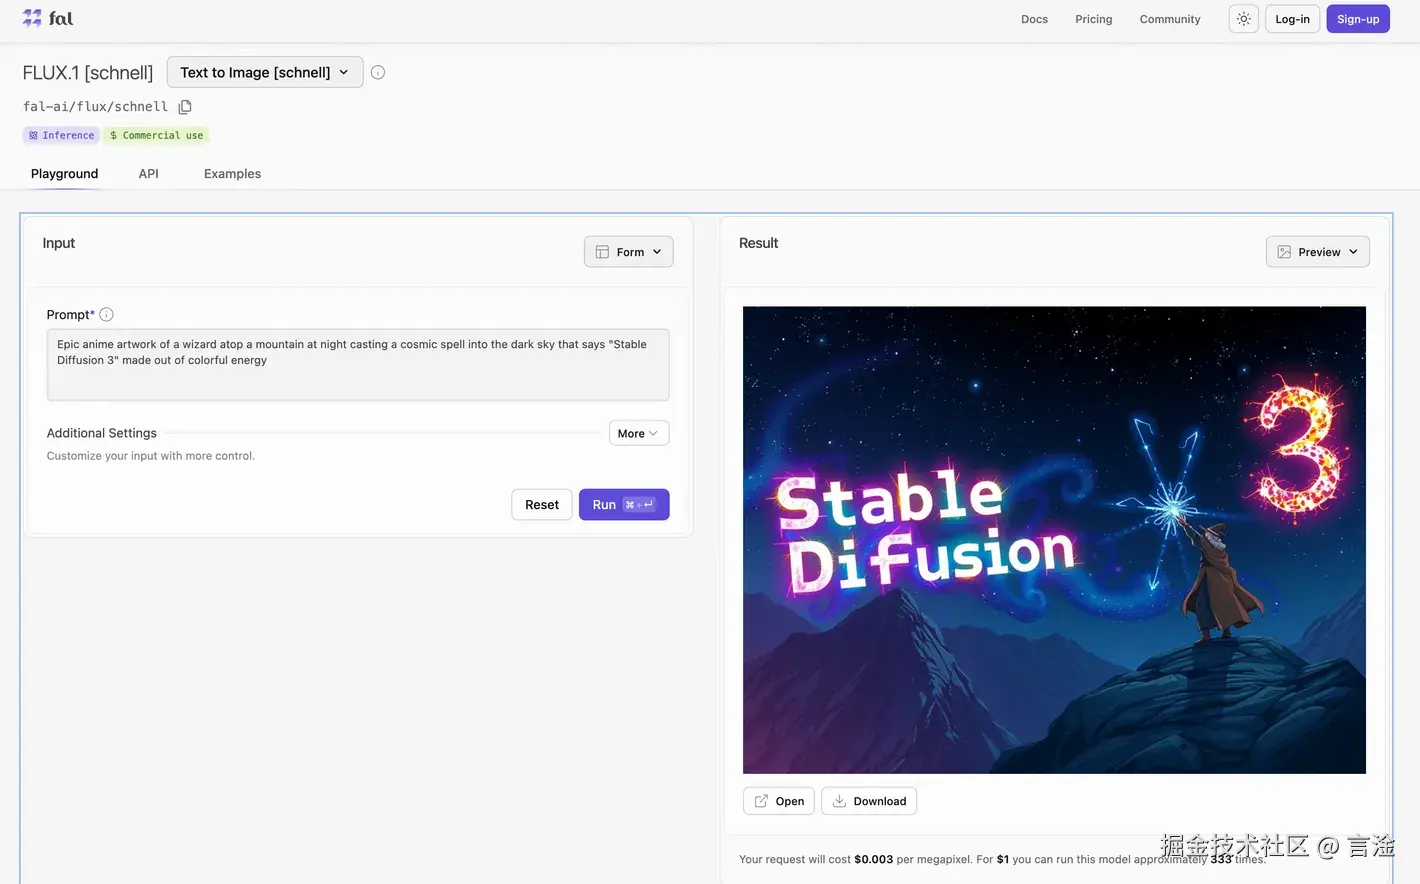Click the Reset button
Screen dimensions: 1420x884
pyautogui.click(x=542, y=505)
